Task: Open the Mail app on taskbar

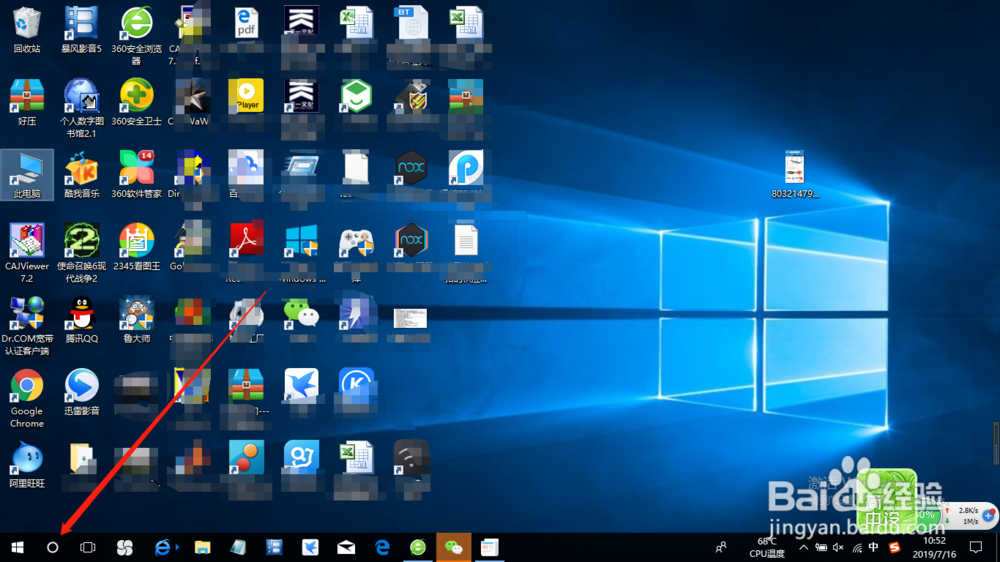Action: click(x=346, y=547)
